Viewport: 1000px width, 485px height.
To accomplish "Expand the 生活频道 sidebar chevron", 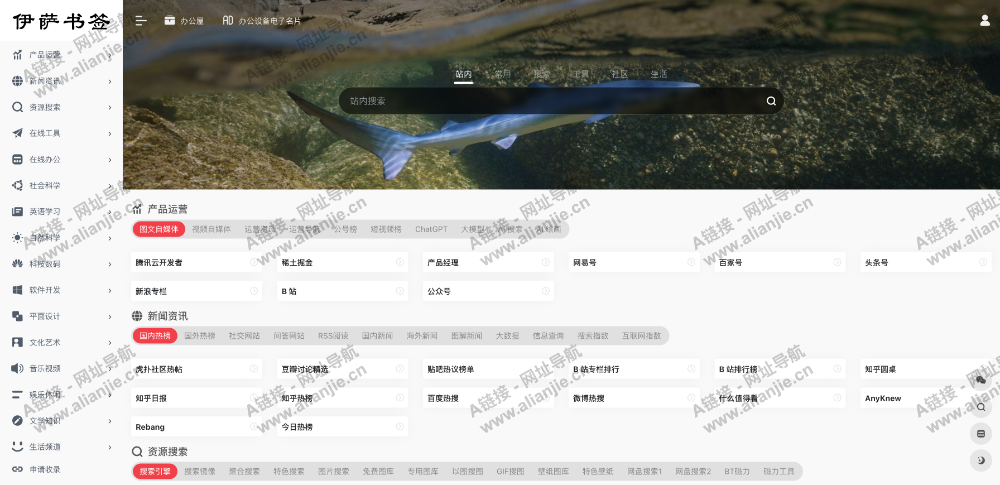I will pyautogui.click(x=110, y=447).
